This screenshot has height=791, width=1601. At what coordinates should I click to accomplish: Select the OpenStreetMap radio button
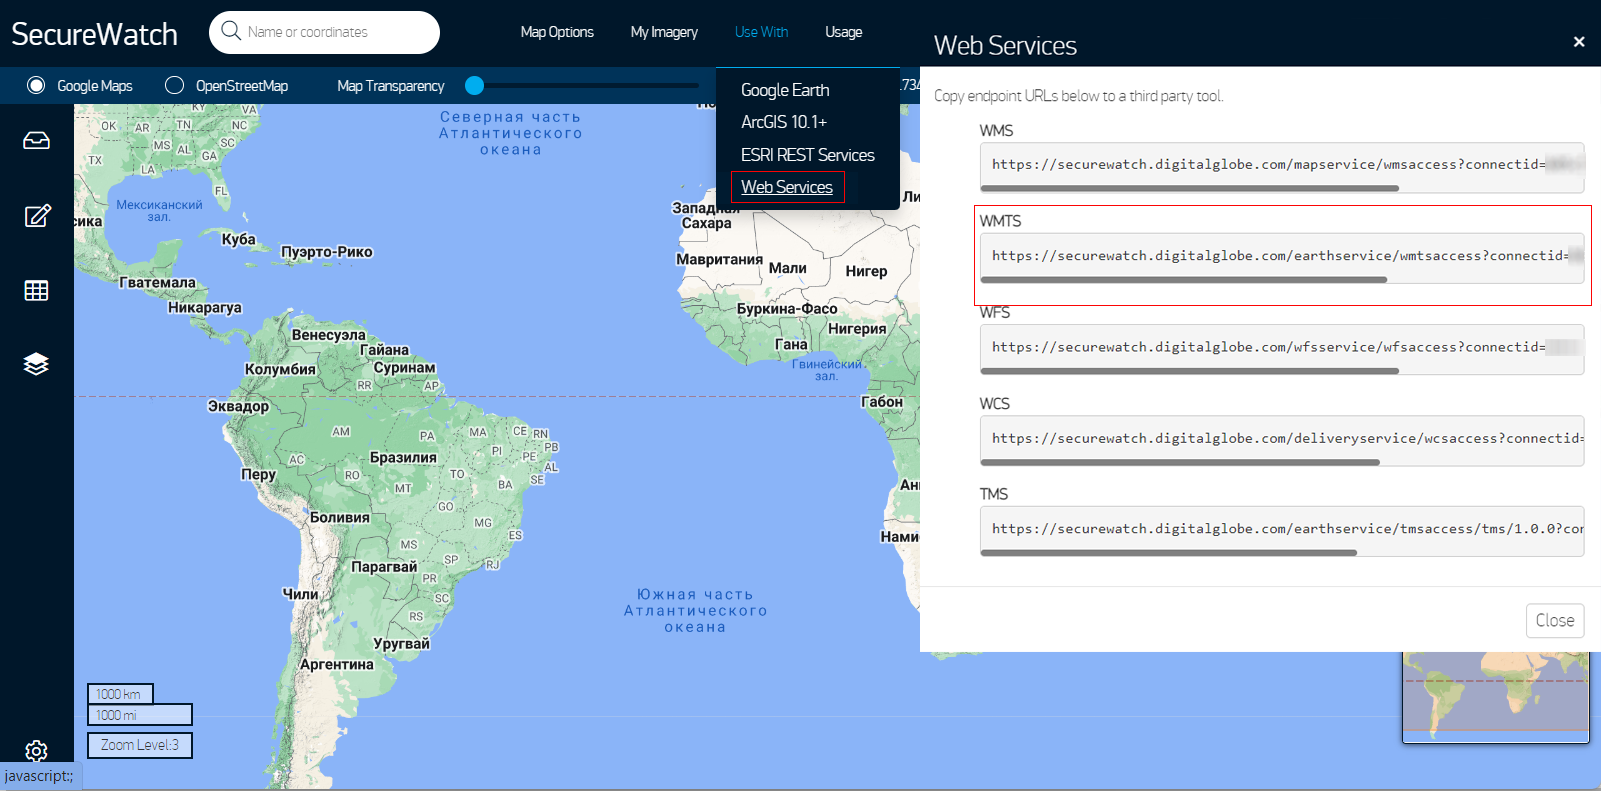pyautogui.click(x=174, y=85)
